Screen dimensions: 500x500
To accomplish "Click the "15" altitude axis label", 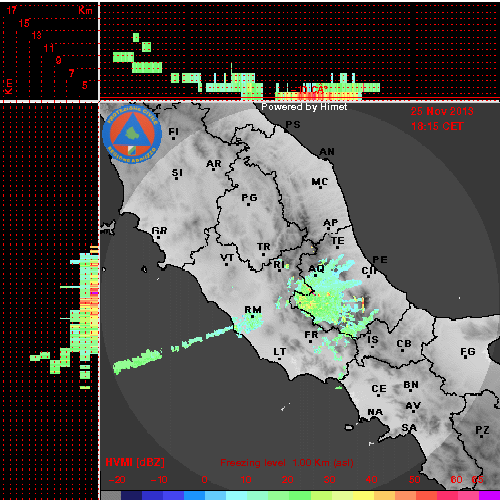I will (24, 23).
